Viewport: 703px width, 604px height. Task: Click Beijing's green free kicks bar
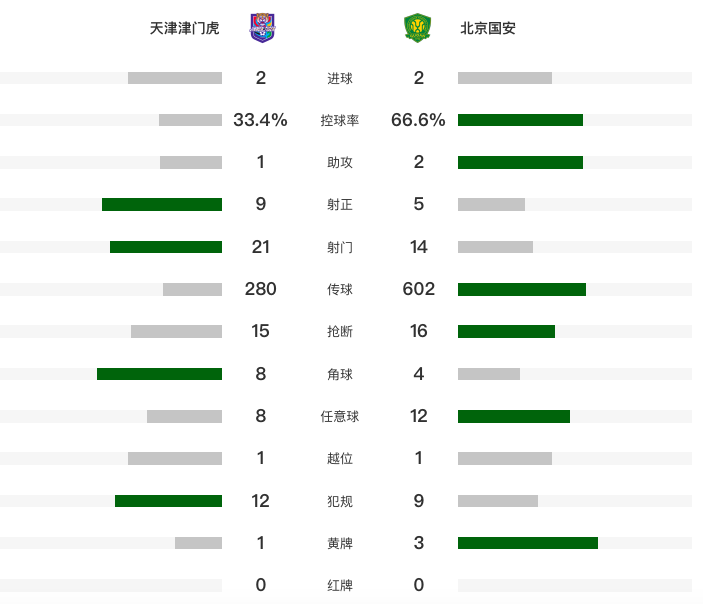(x=514, y=417)
